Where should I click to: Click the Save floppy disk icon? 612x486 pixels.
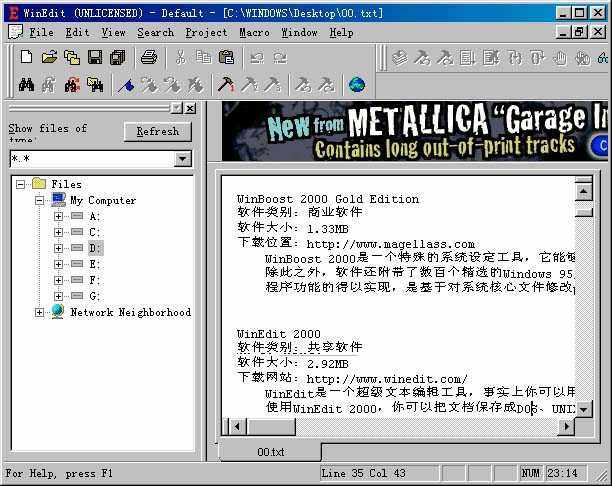94,58
